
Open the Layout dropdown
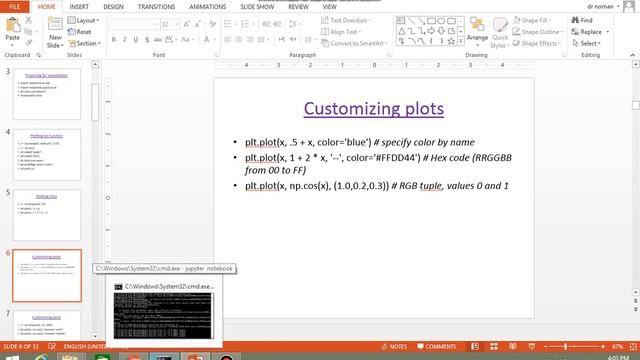click(x=83, y=20)
